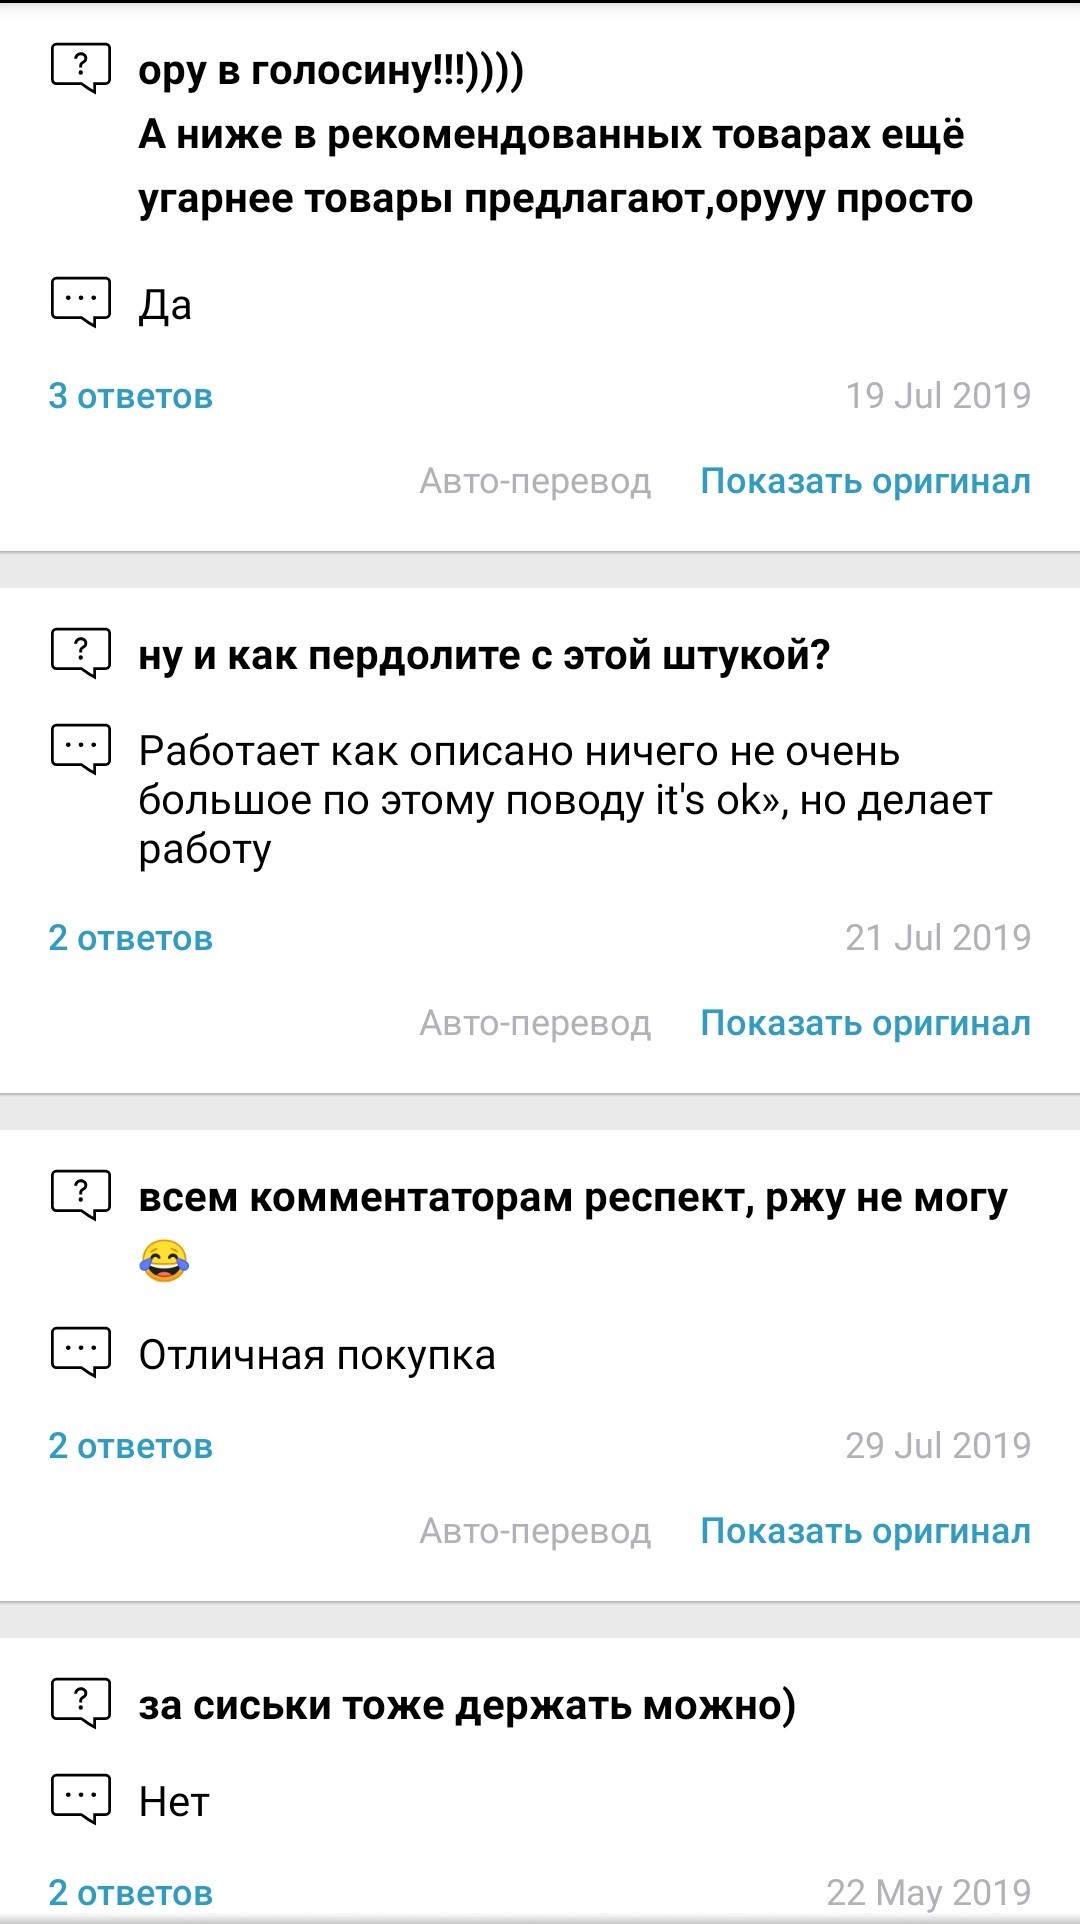This screenshot has width=1080, height=1924.
Task: Show original for 21 Jul 2019 question
Action: 865,1023
